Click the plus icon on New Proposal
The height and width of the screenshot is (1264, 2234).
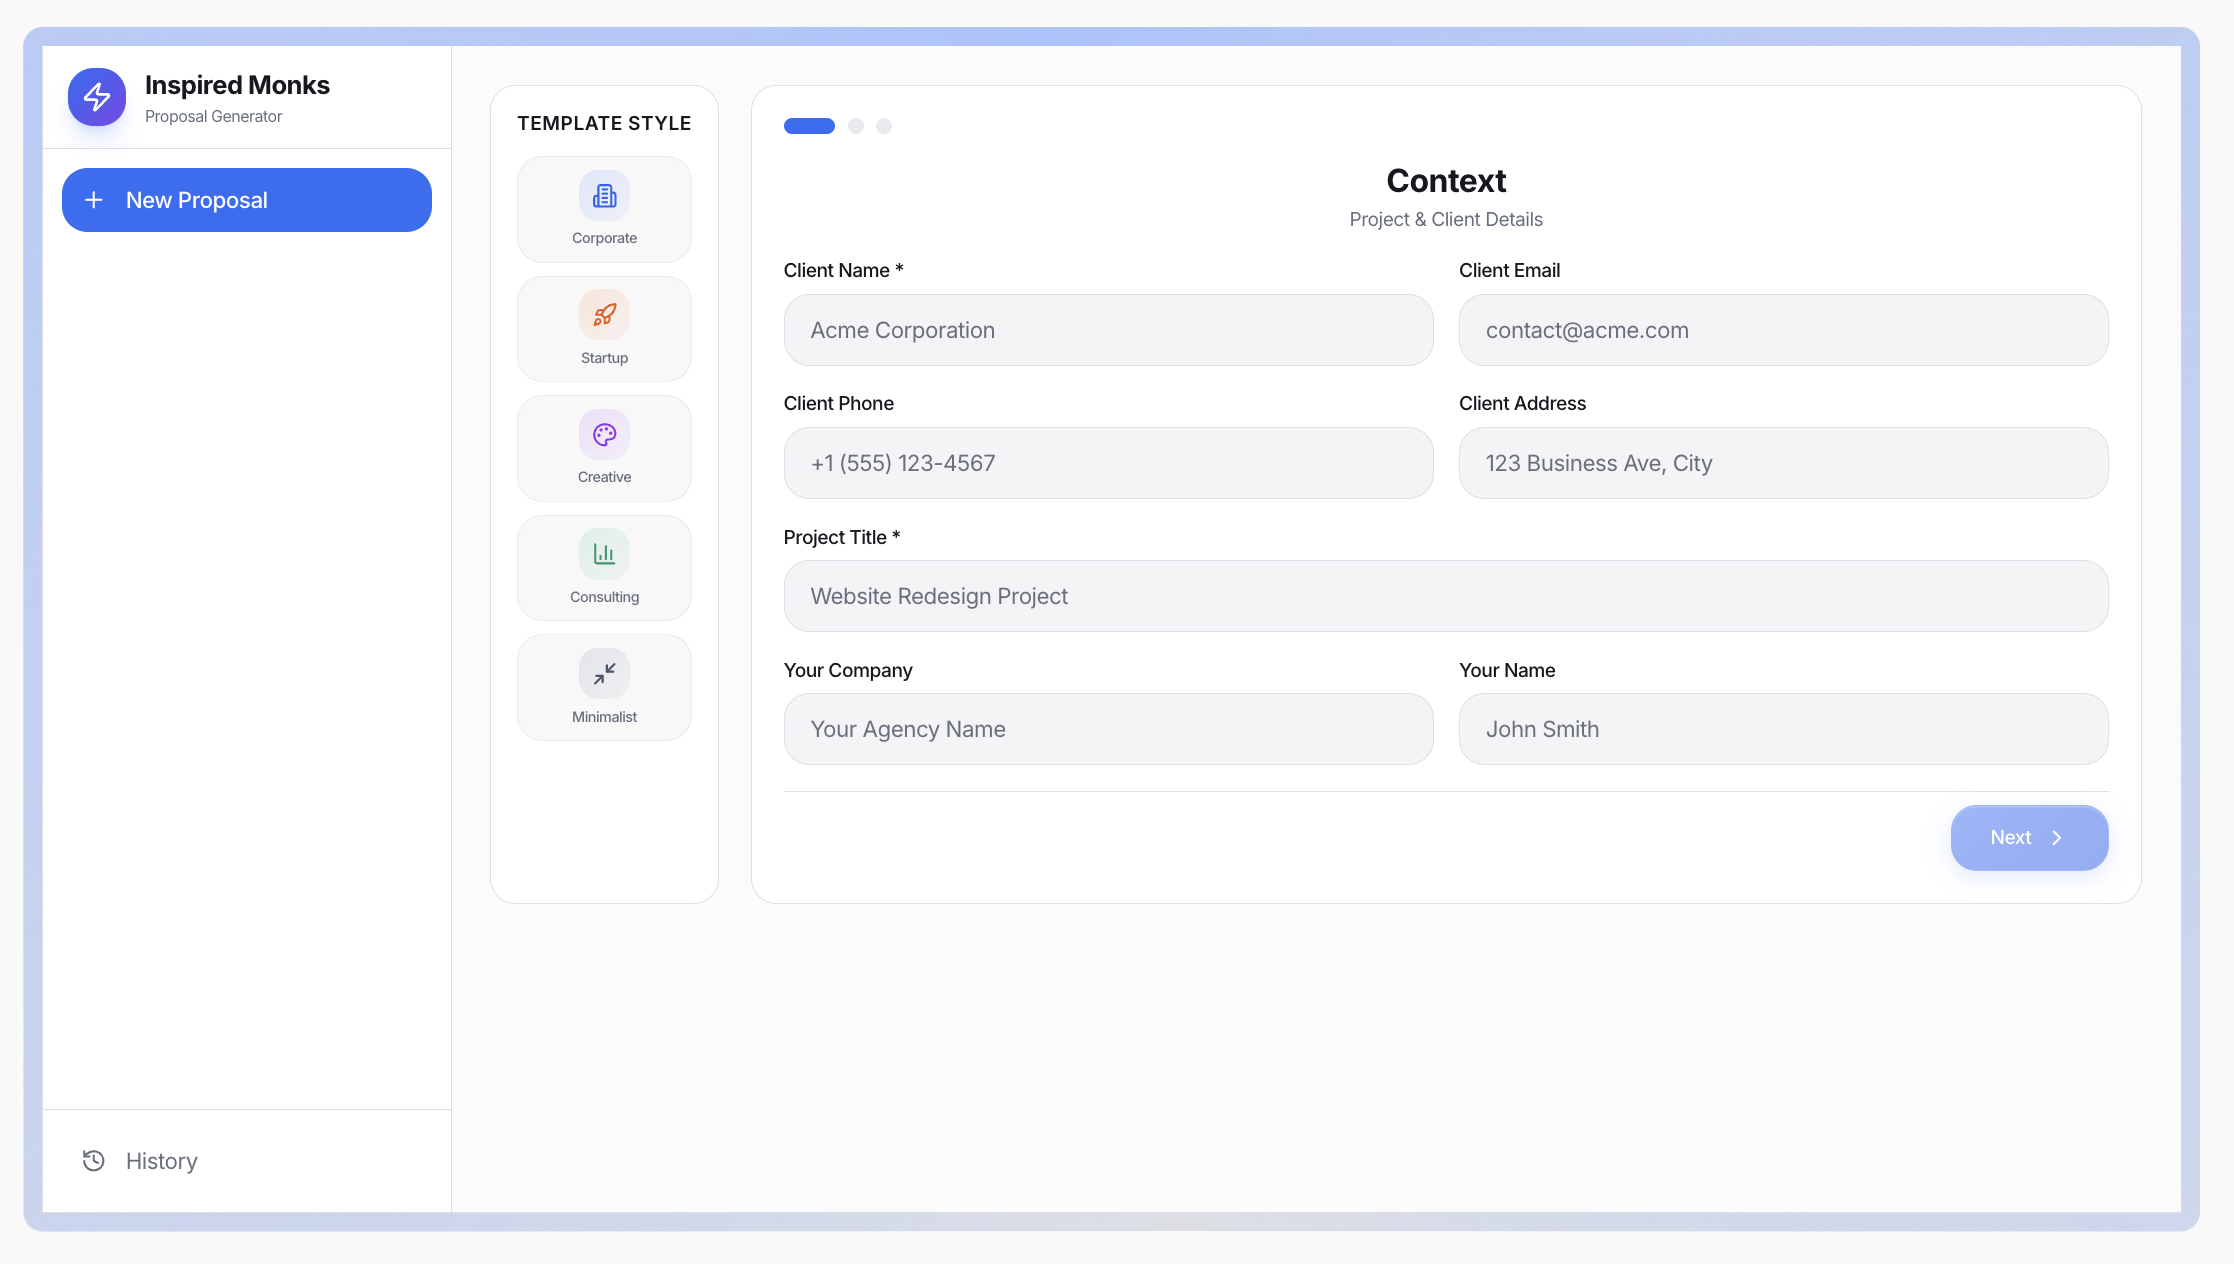point(94,200)
